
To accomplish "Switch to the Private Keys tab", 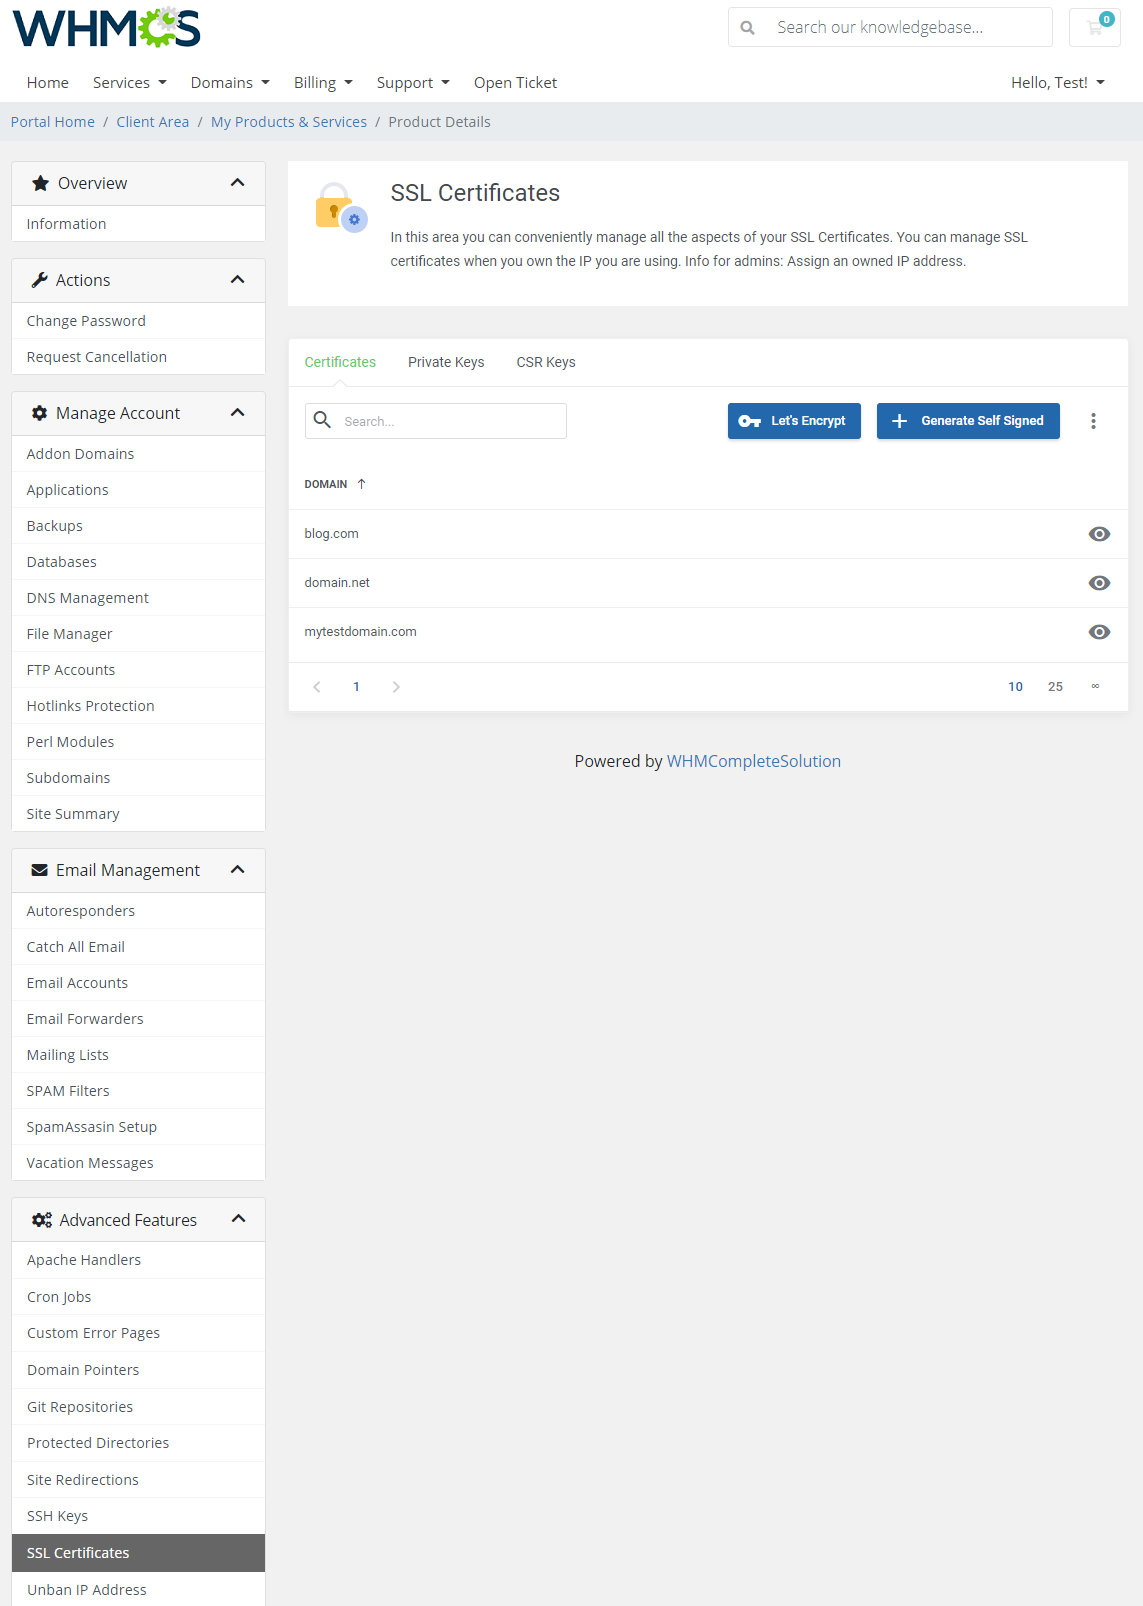I will point(446,362).
